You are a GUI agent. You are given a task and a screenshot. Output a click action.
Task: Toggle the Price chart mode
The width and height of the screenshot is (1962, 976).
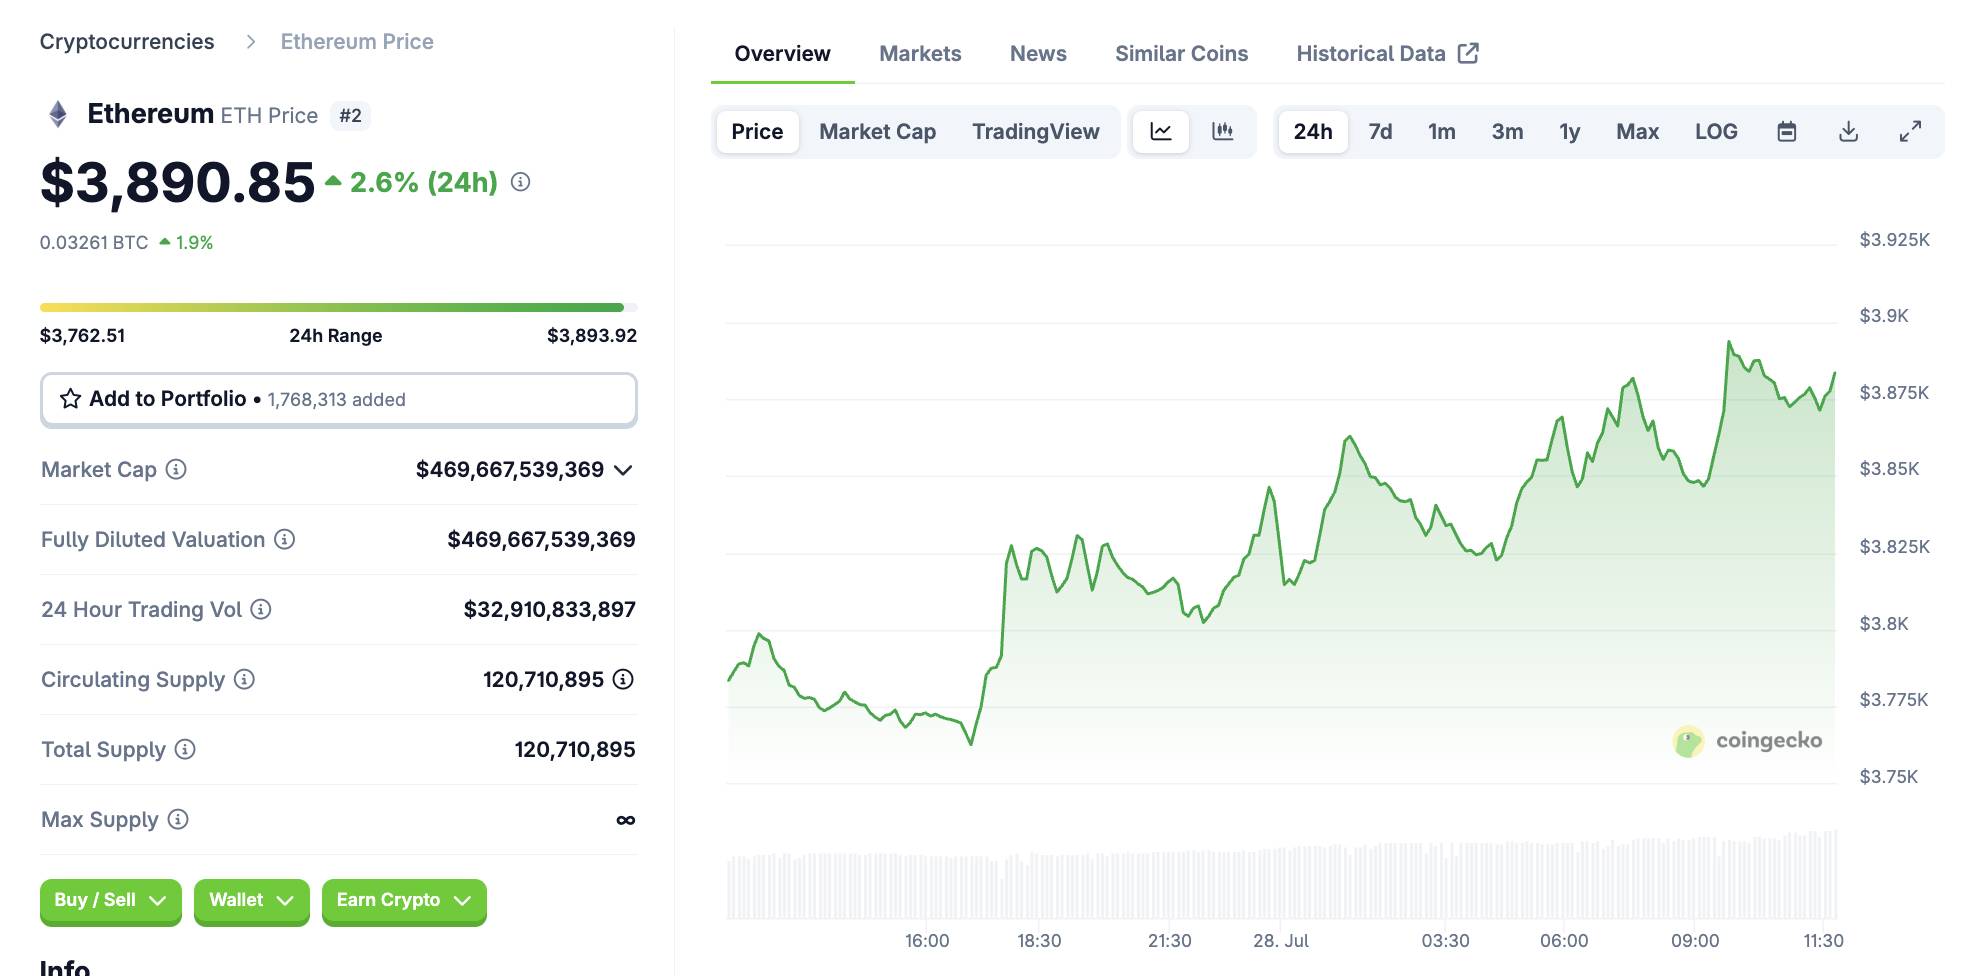click(757, 131)
